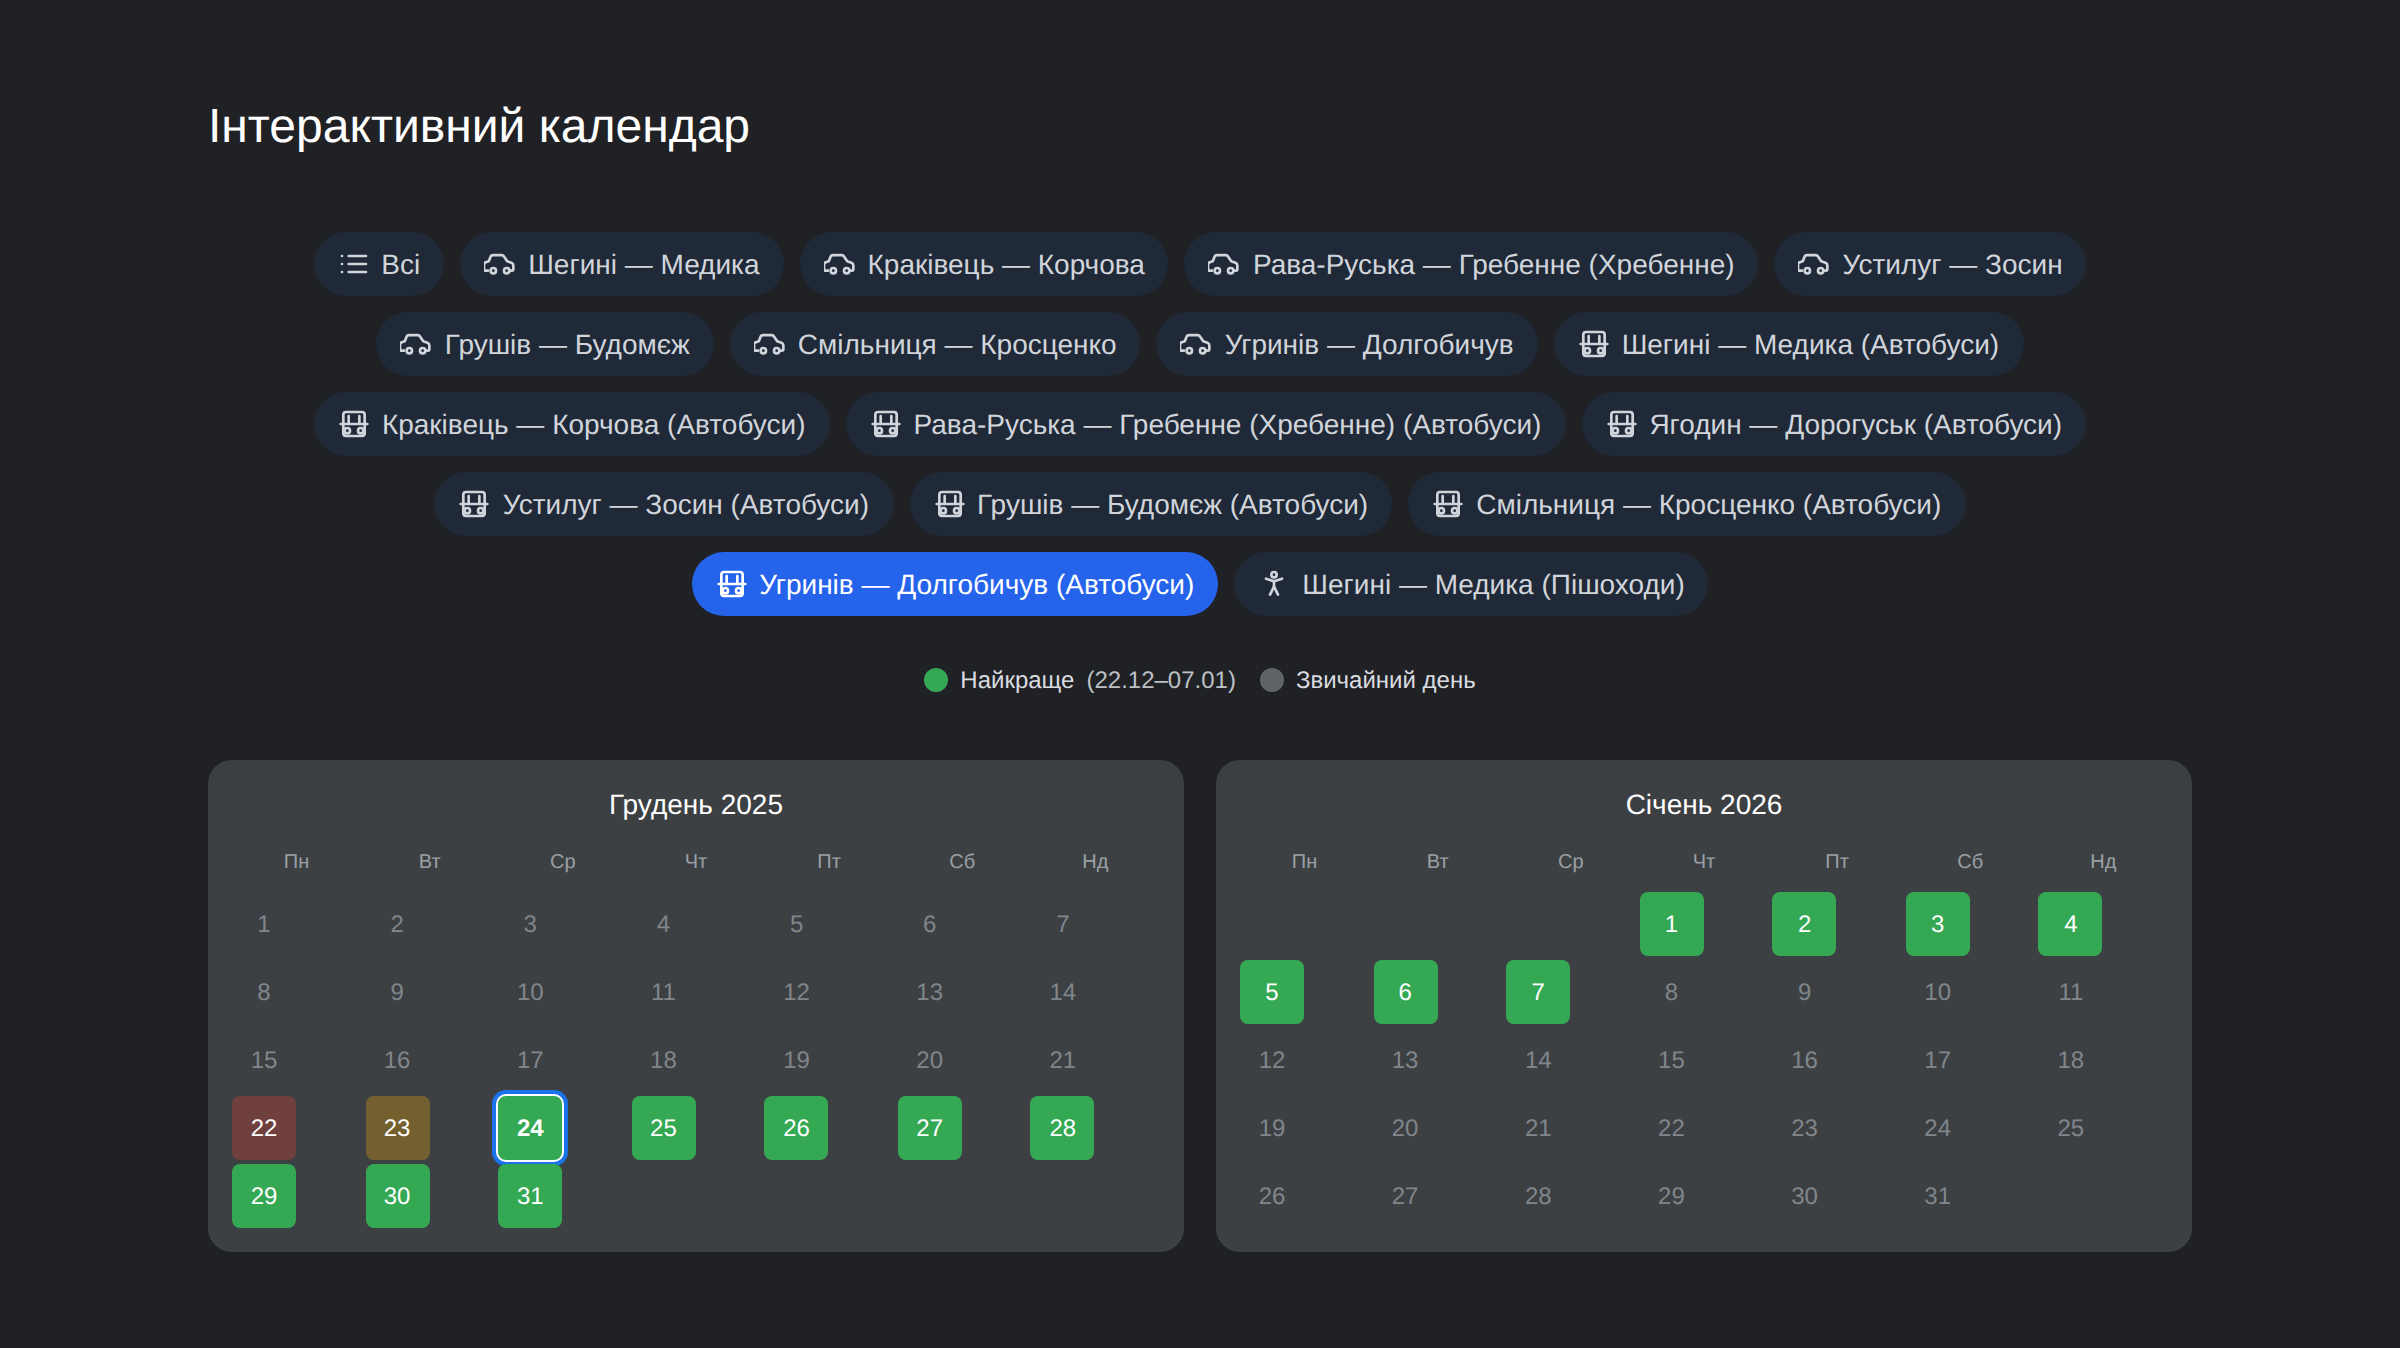The height and width of the screenshot is (1348, 2400).
Task: Click the green Найкраще legend dot
Action: 936,680
